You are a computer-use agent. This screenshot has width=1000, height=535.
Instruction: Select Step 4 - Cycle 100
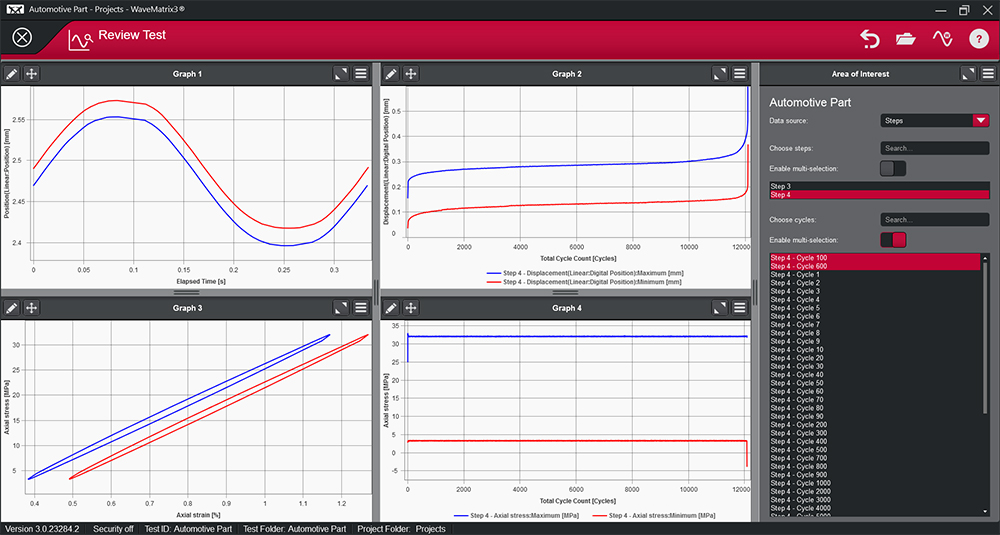874,258
